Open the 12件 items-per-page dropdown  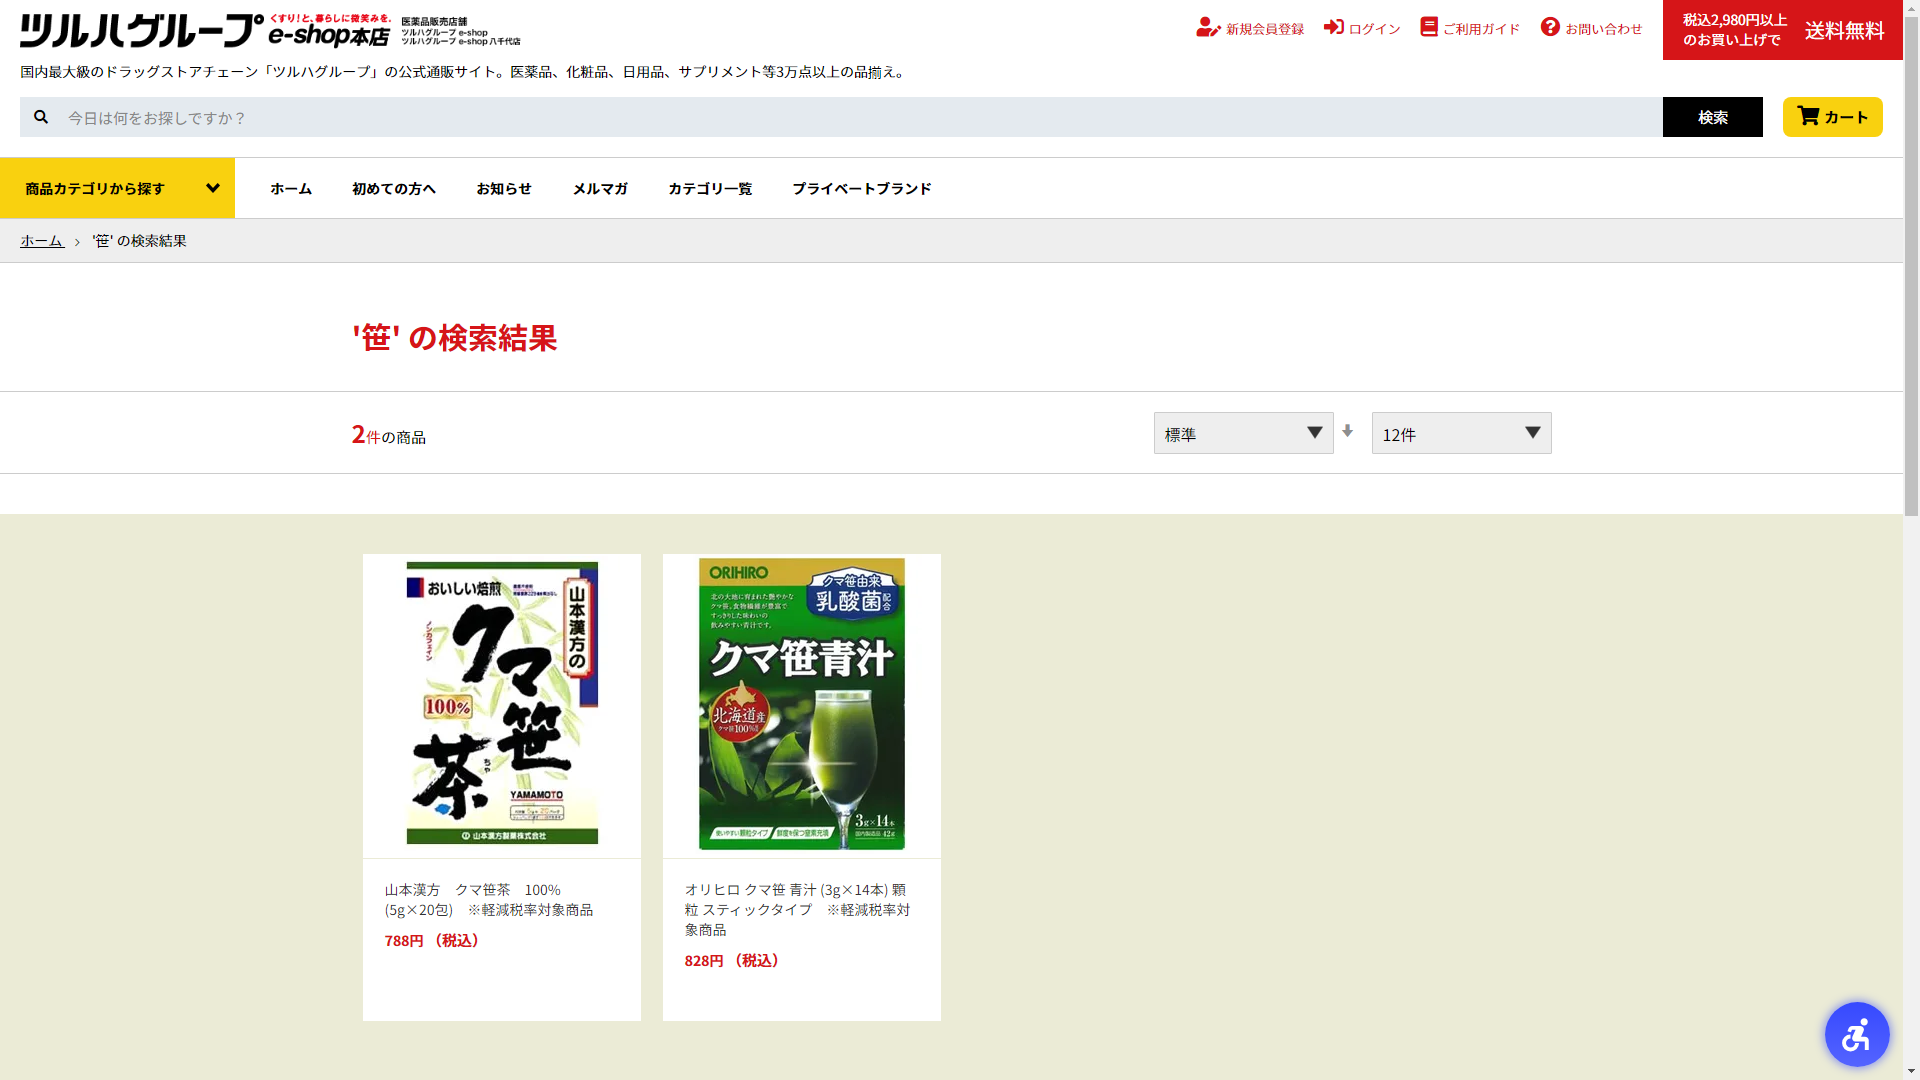[x=1461, y=433]
